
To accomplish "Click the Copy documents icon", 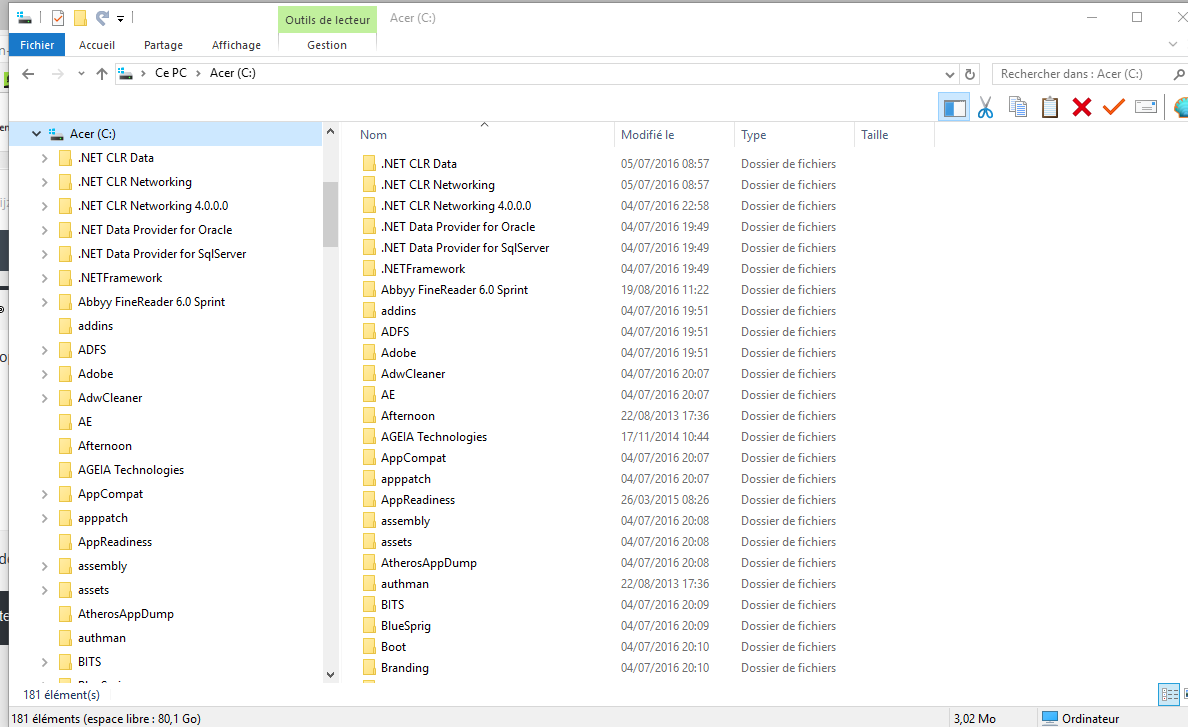I will click(1018, 108).
